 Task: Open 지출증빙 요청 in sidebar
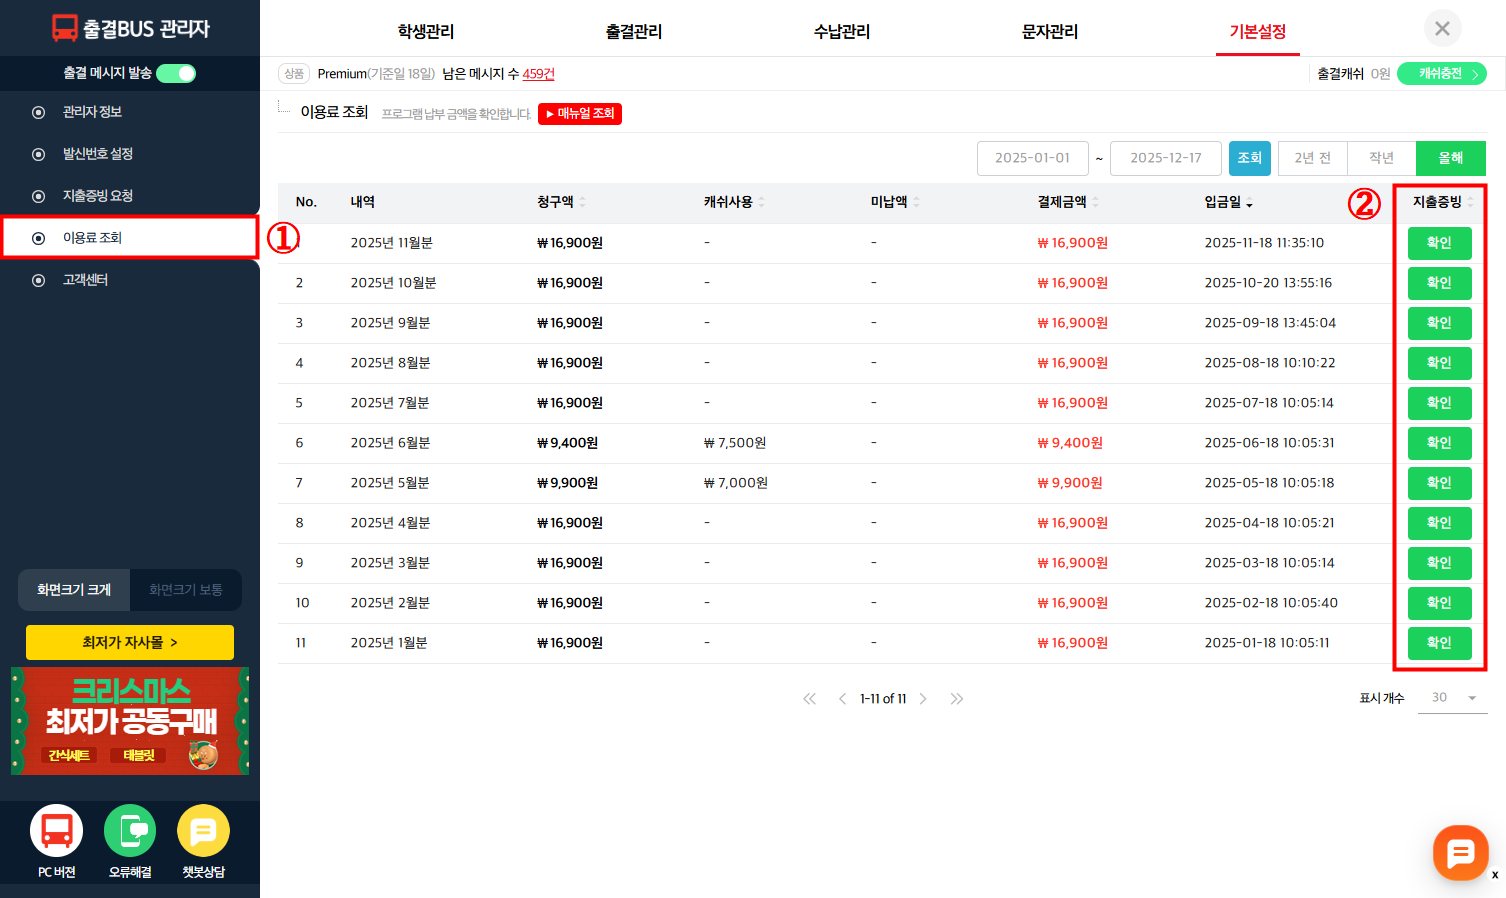click(x=98, y=196)
